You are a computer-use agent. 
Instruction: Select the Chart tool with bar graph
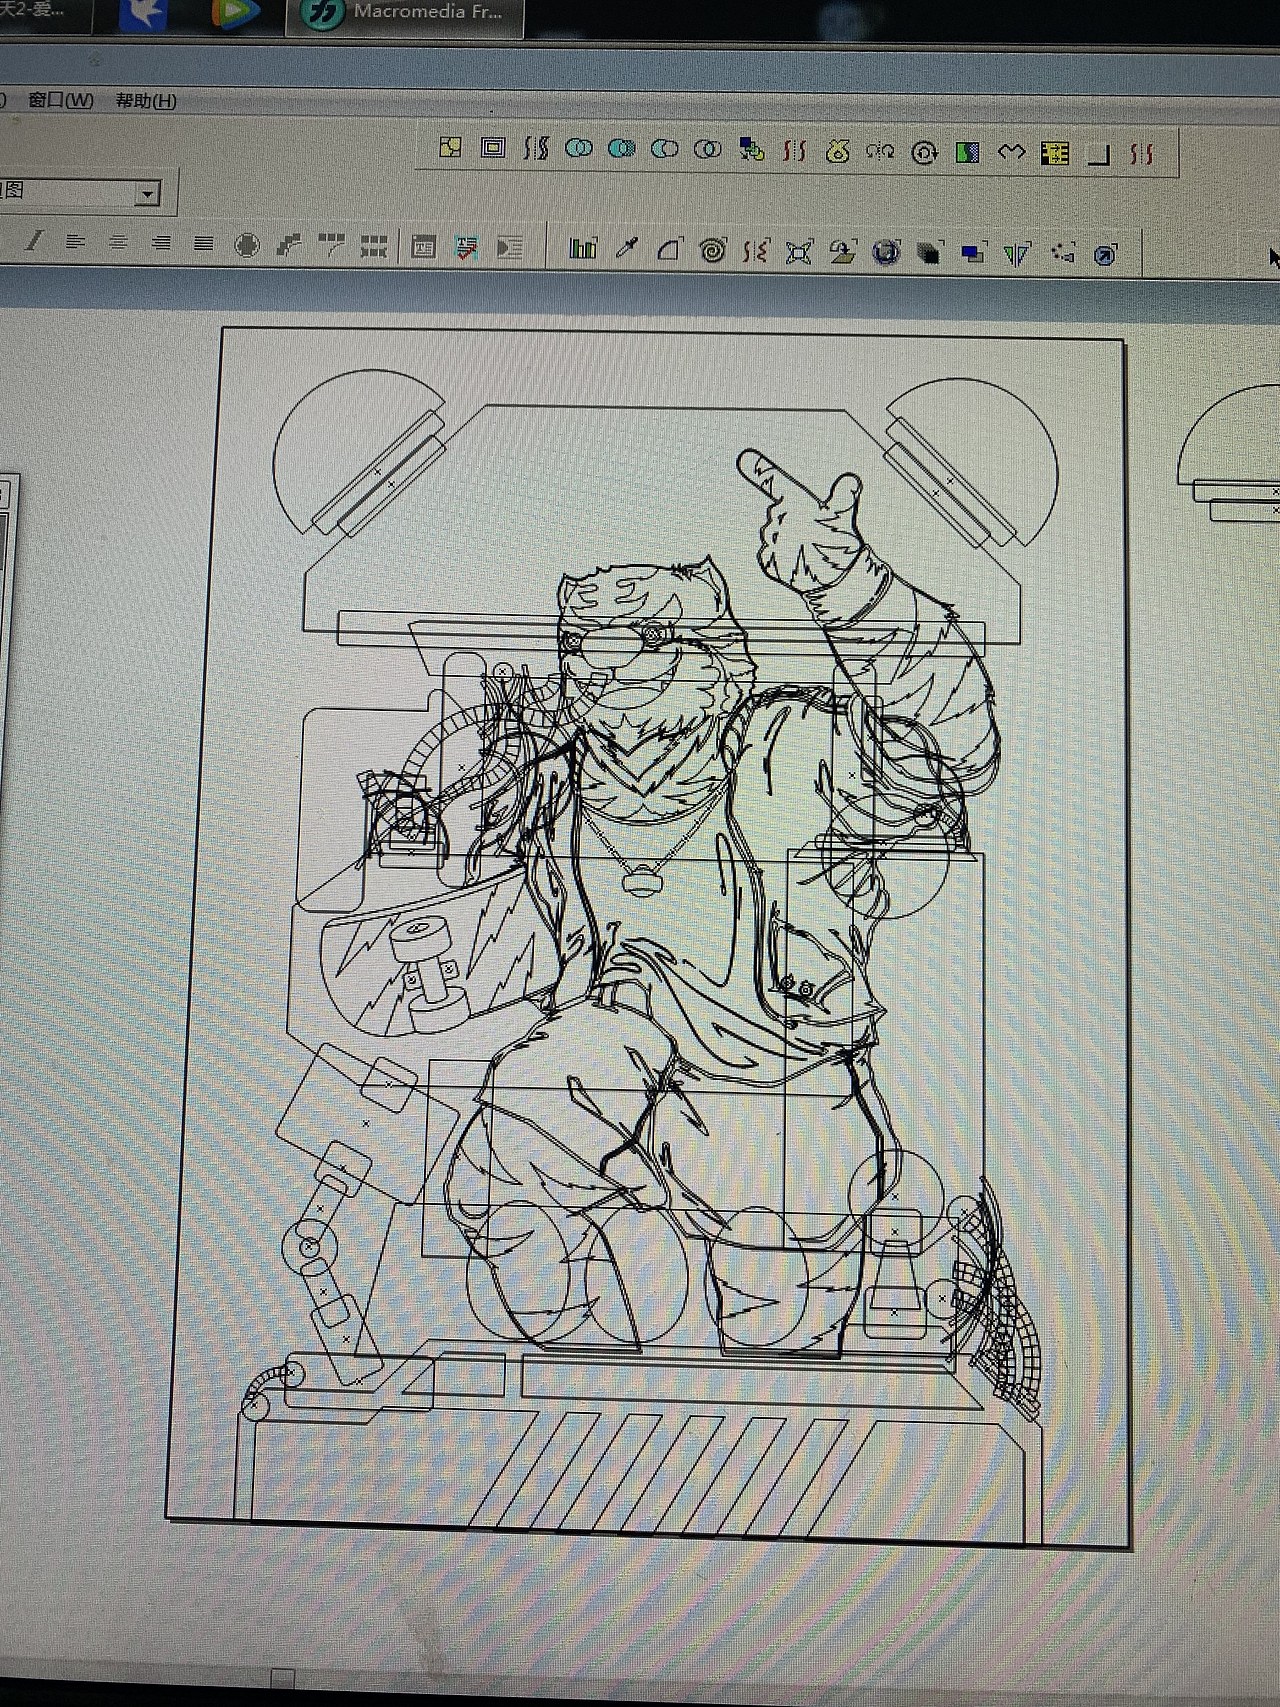click(x=583, y=248)
